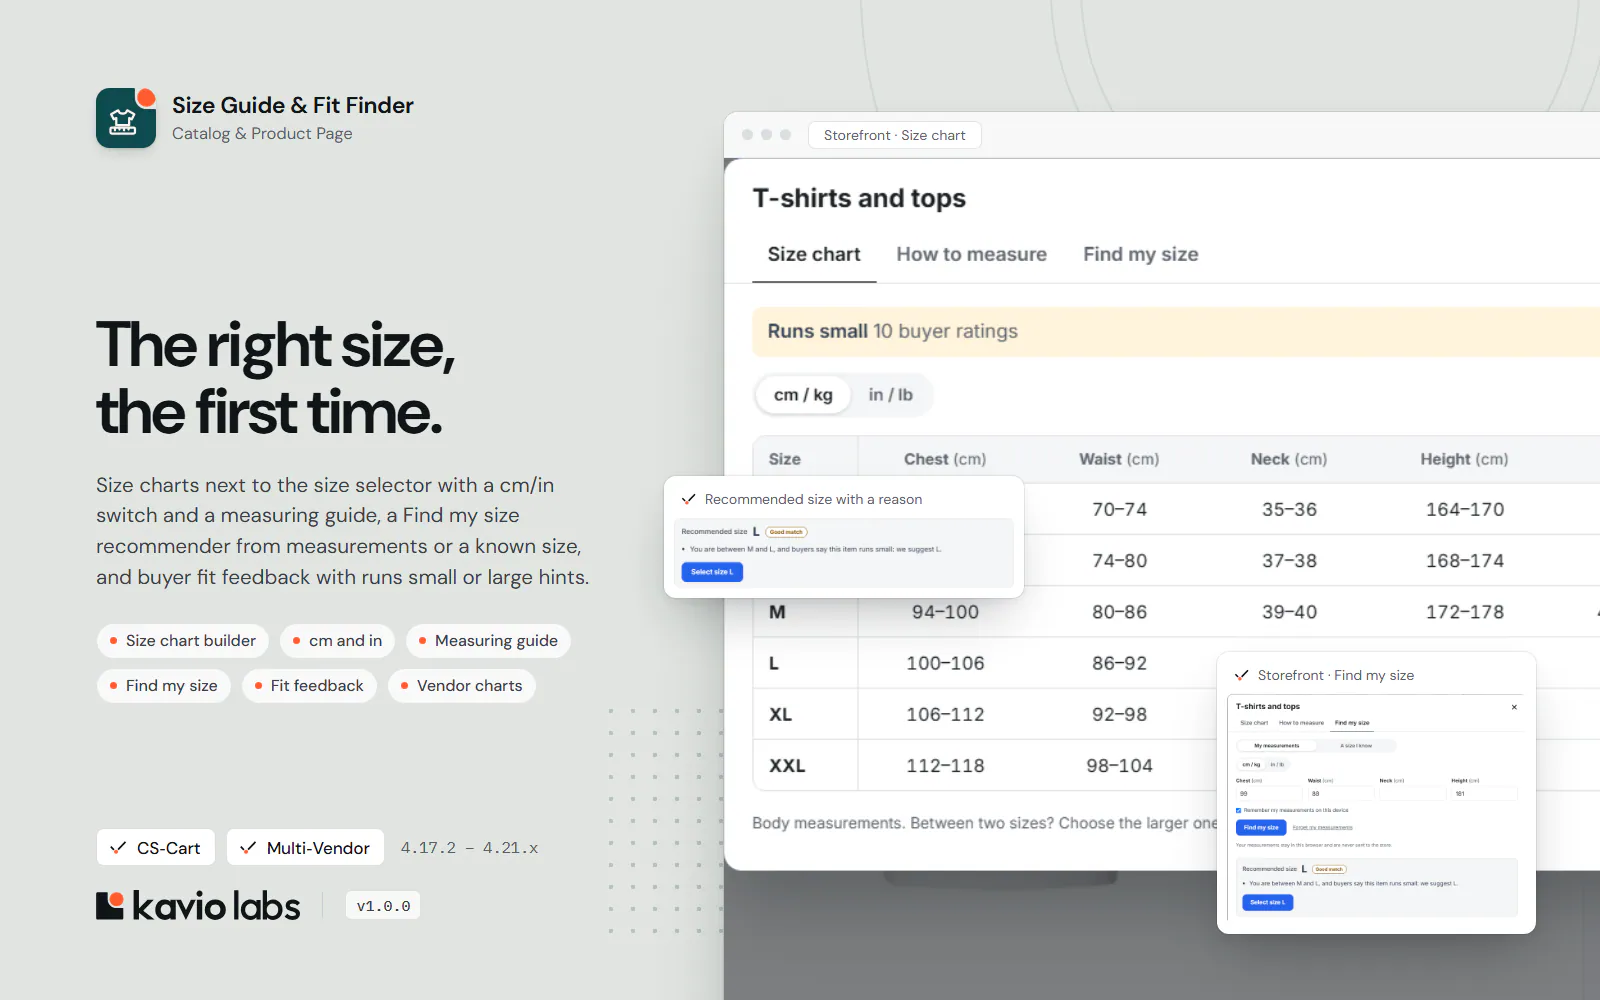
Task: Click the v1.0.0 version tag
Action: (x=383, y=906)
